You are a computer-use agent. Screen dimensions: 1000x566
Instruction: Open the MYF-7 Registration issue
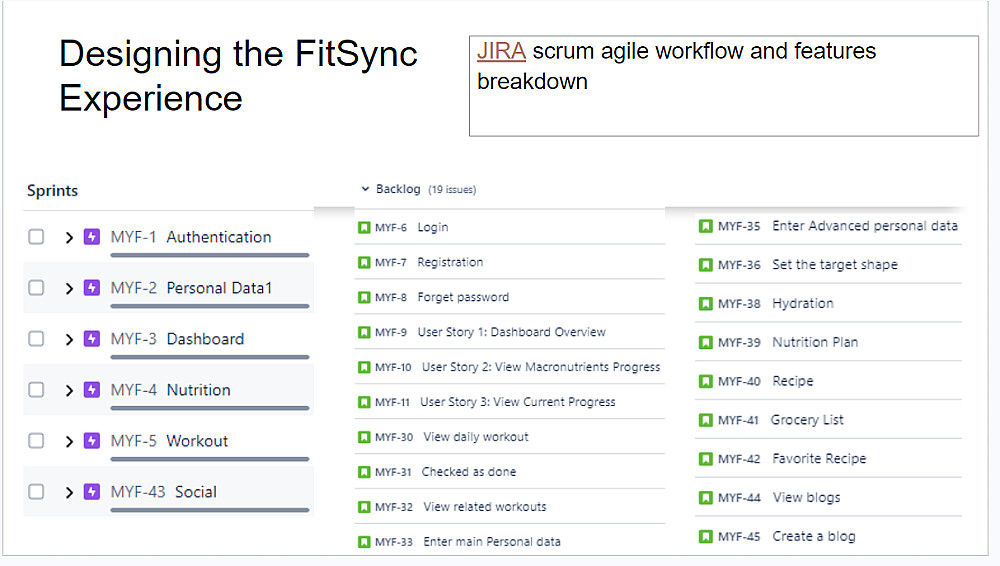[449, 262]
